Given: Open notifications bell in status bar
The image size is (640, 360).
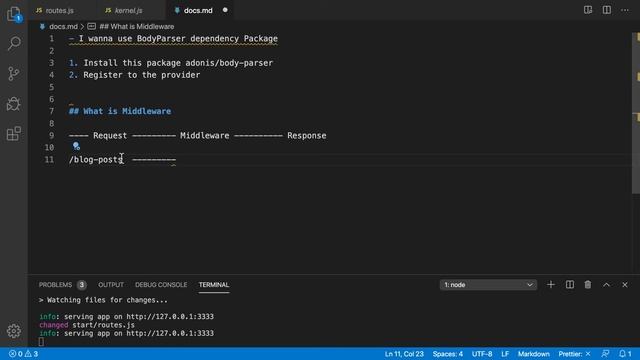Looking at the screenshot, I should pyautogui.click(x=625, y=354).
